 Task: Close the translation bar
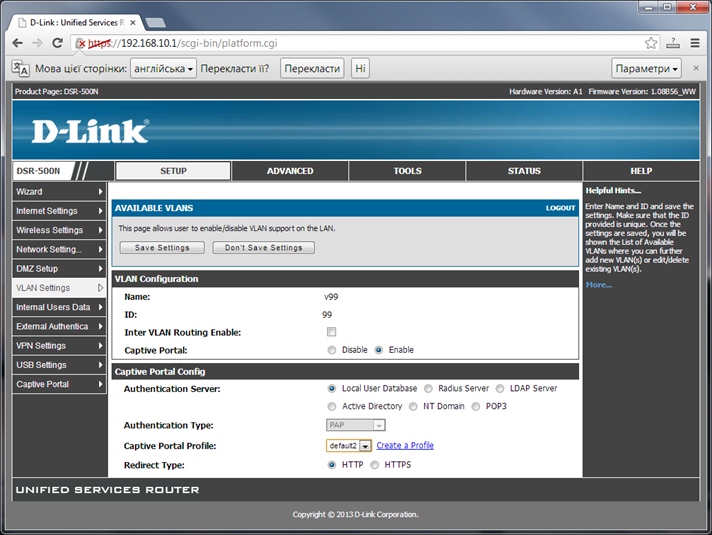[696, 68]
